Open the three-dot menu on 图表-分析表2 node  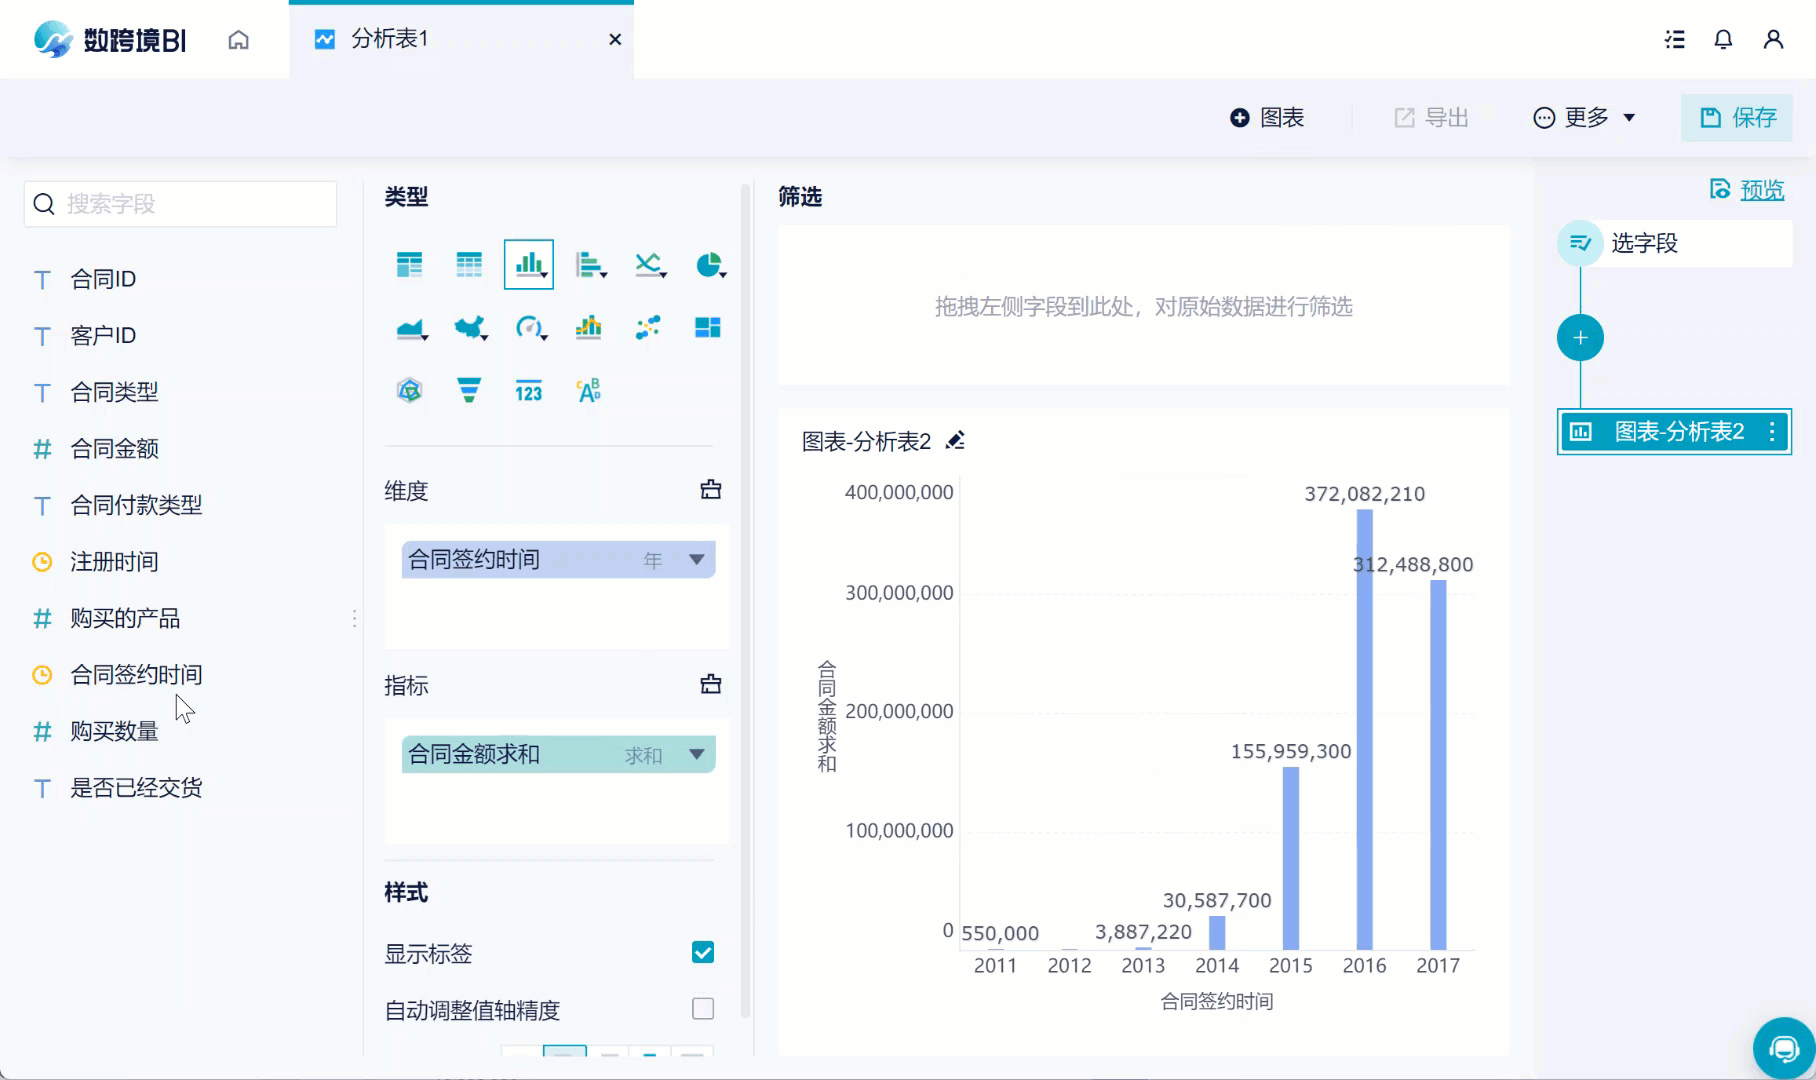click(1772, 432)
